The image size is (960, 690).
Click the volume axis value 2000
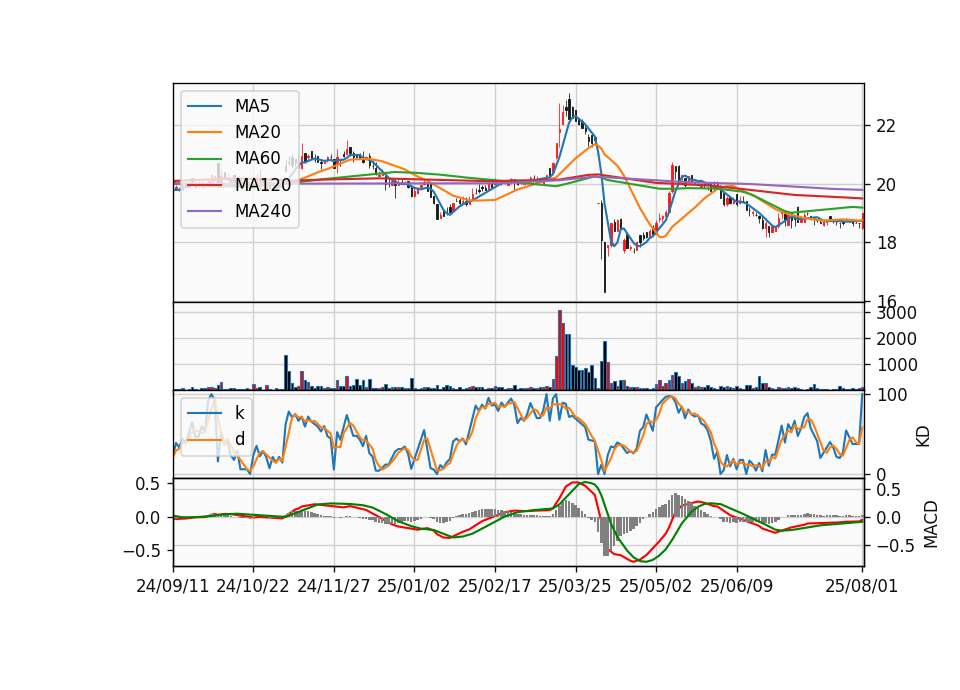[x=896, y=339]
